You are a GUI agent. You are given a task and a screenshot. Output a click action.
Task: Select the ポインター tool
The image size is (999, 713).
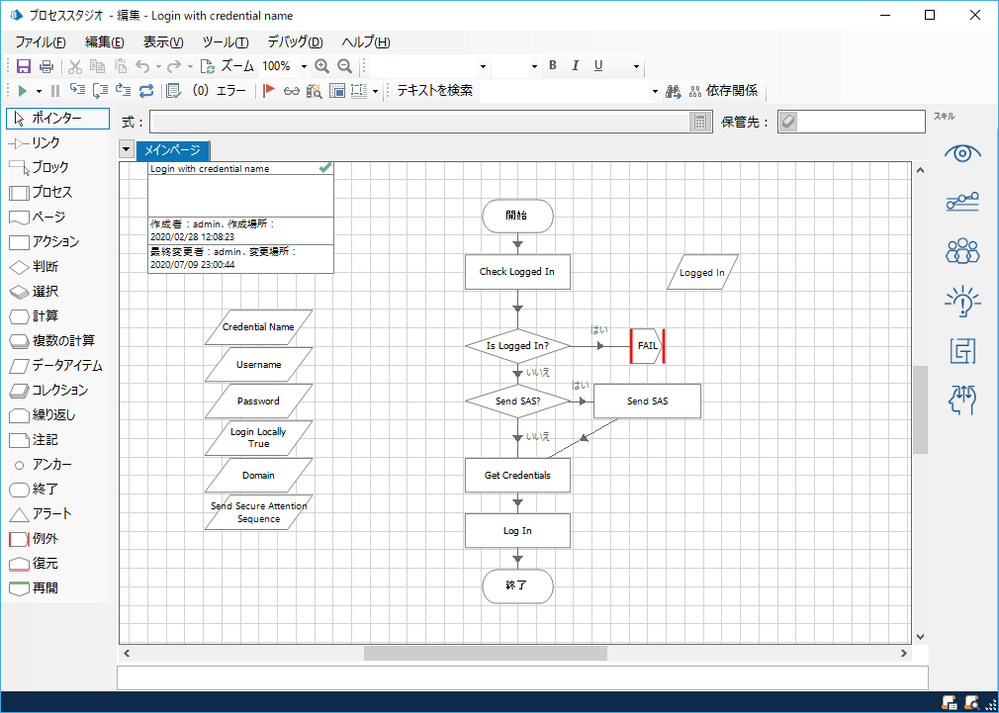[x=57, y=119]
